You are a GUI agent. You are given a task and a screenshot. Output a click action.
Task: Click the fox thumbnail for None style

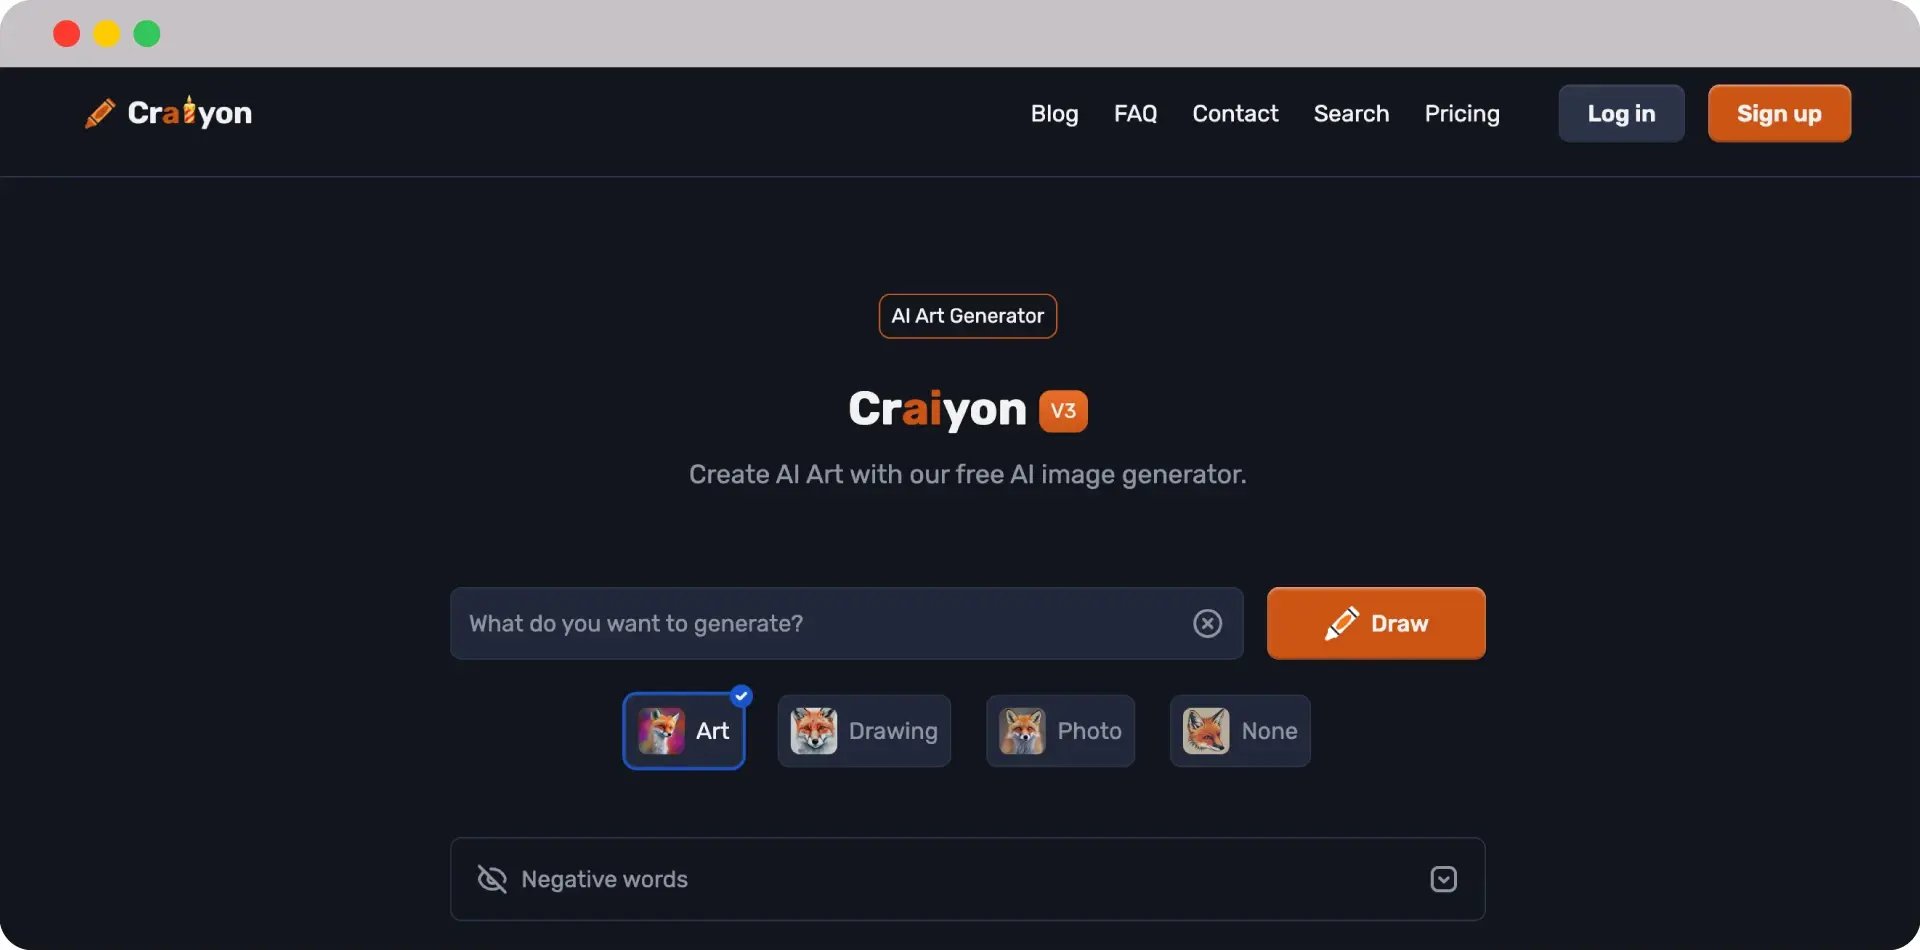click(1206, 731)
